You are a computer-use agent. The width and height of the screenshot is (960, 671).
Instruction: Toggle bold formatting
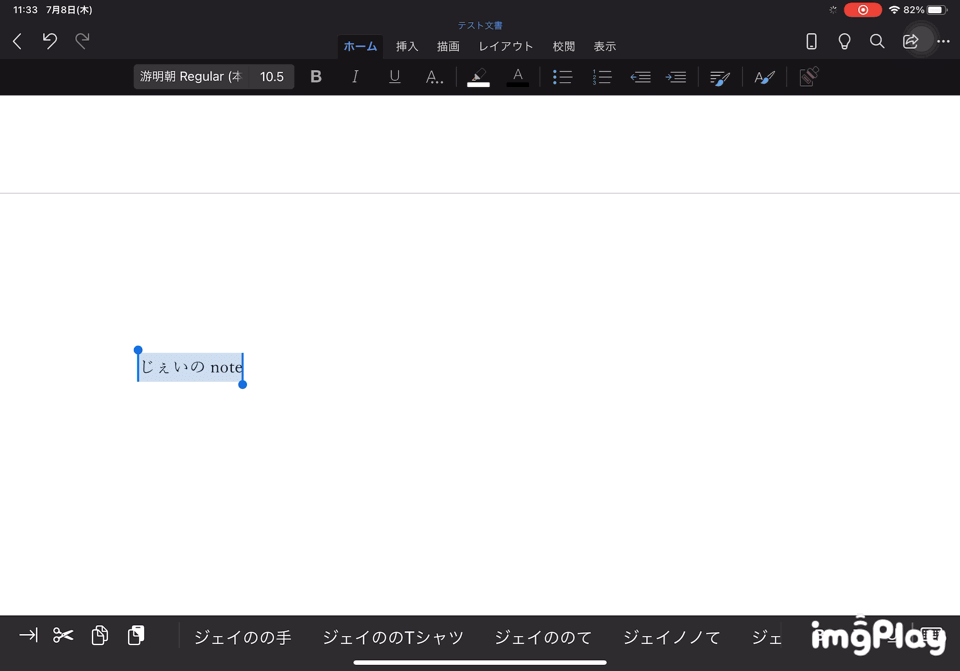click(x=316, y=76)
